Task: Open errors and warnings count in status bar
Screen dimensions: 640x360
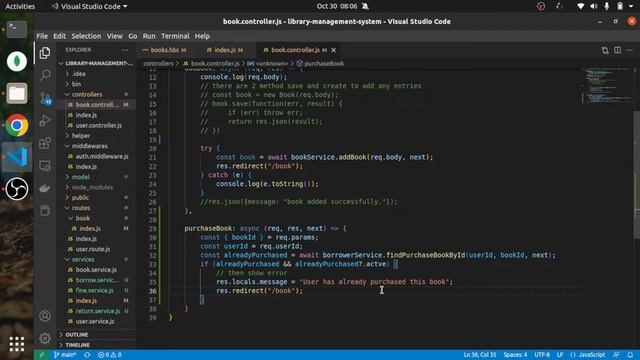Action: click(110, 355)
